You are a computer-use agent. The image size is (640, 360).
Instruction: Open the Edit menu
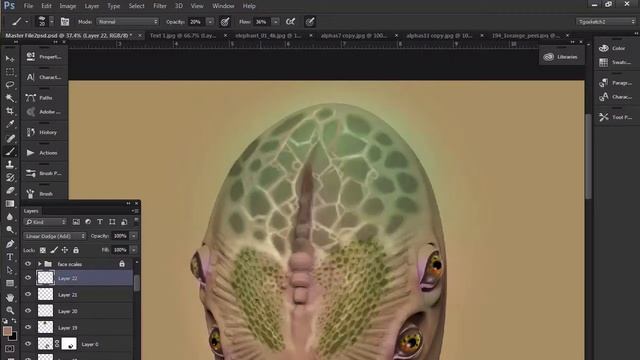coord(47,6)
